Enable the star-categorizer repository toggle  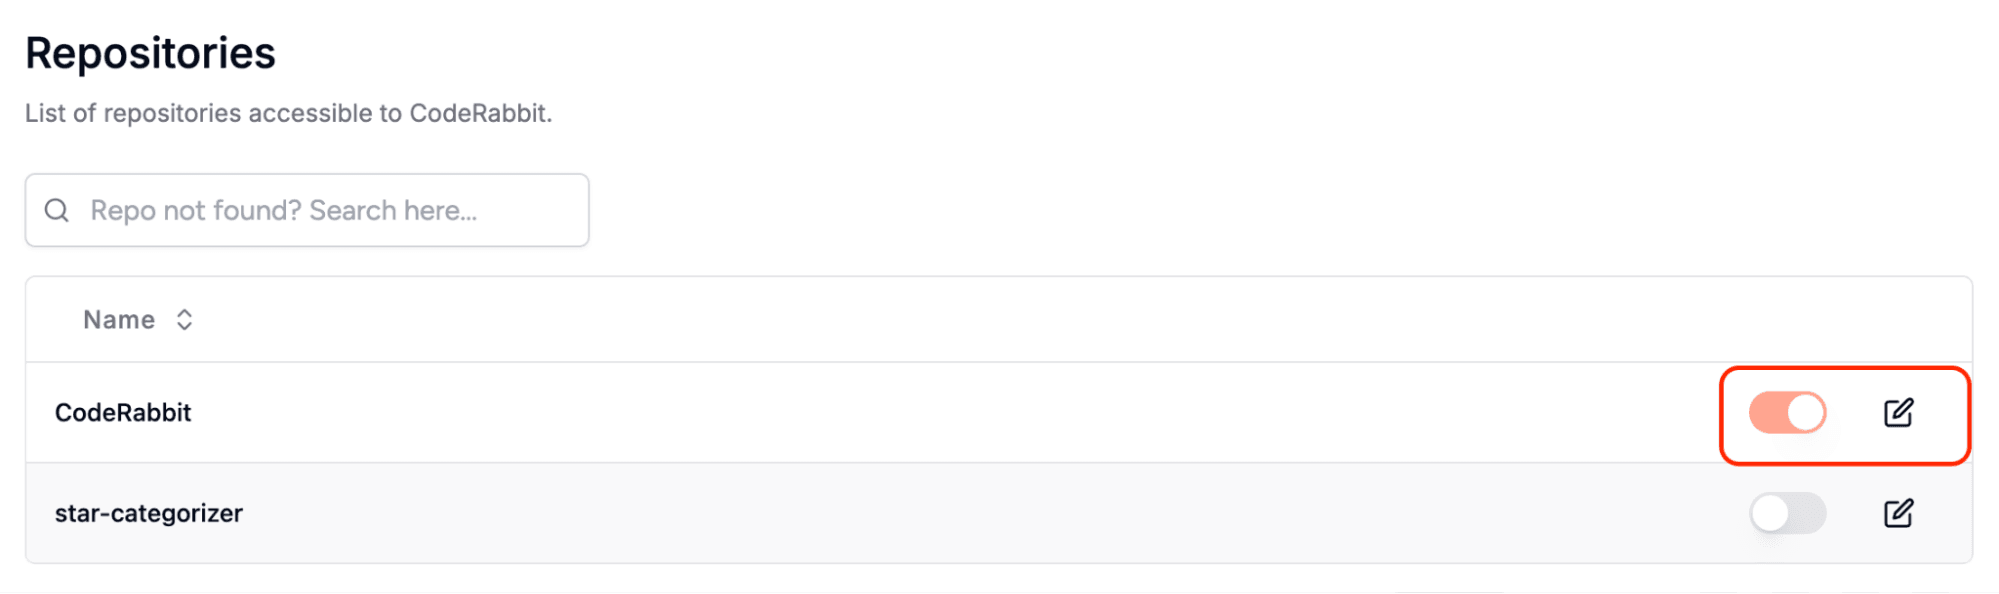(1787, 514)
